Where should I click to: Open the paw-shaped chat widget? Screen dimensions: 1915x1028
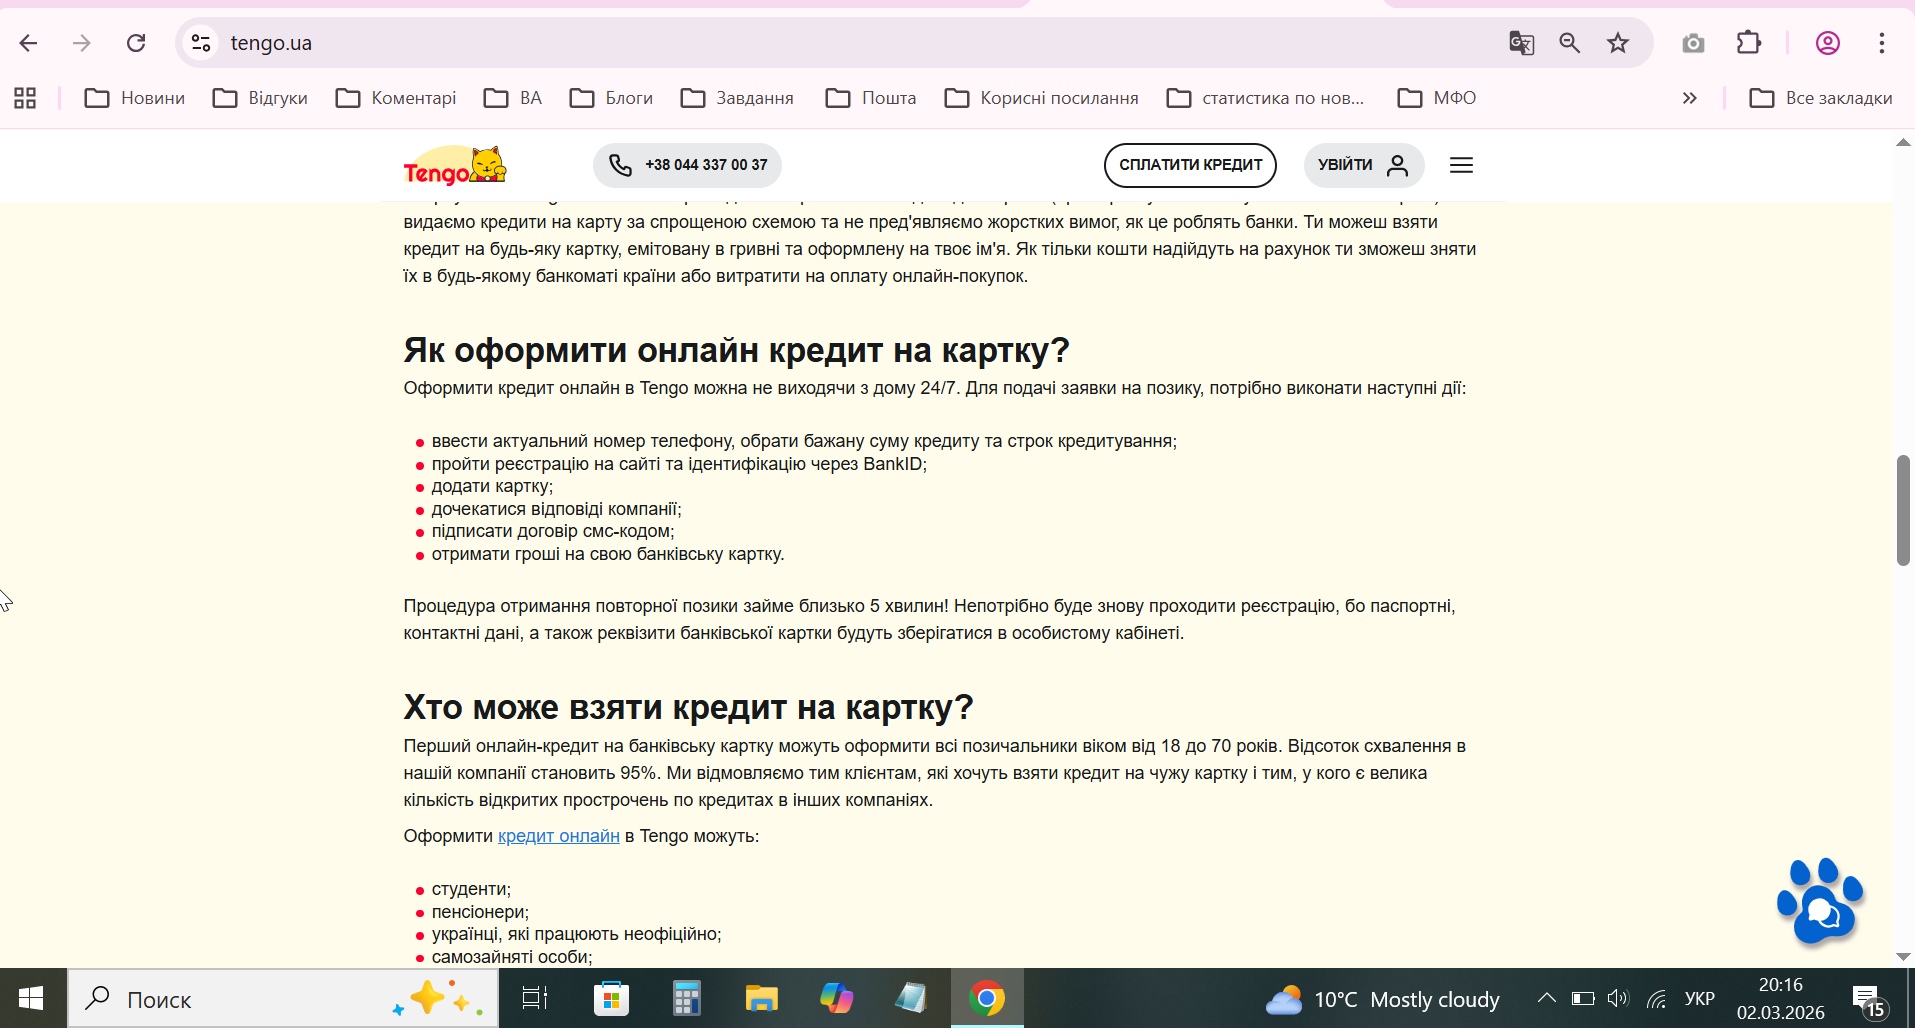coord(1820,901)
